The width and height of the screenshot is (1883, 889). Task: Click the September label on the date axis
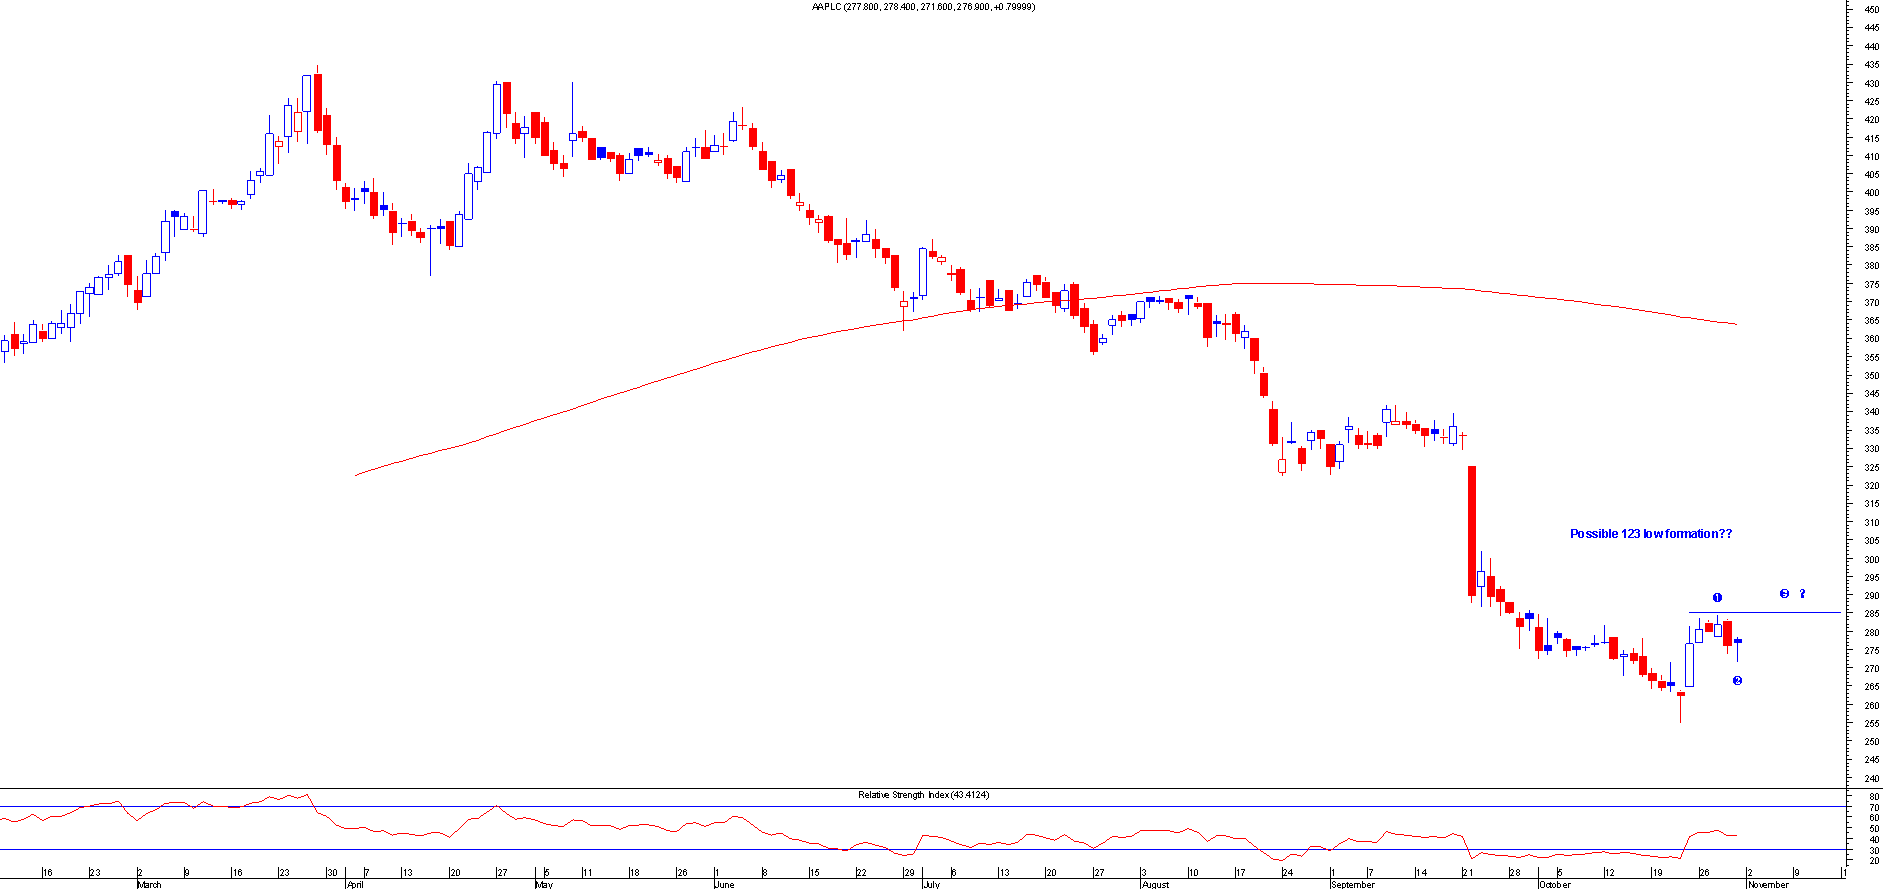(1353, 884)
